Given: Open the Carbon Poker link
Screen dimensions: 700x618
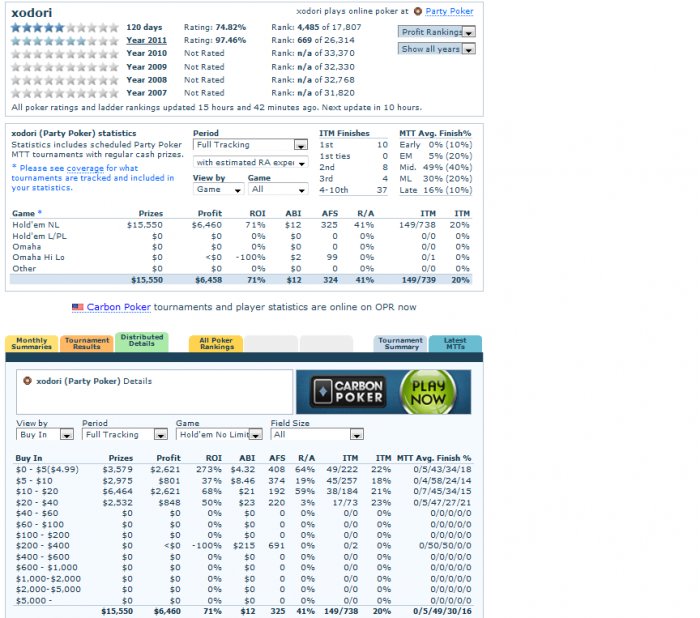Looking at the screenshot, I should tap(118, 307).
